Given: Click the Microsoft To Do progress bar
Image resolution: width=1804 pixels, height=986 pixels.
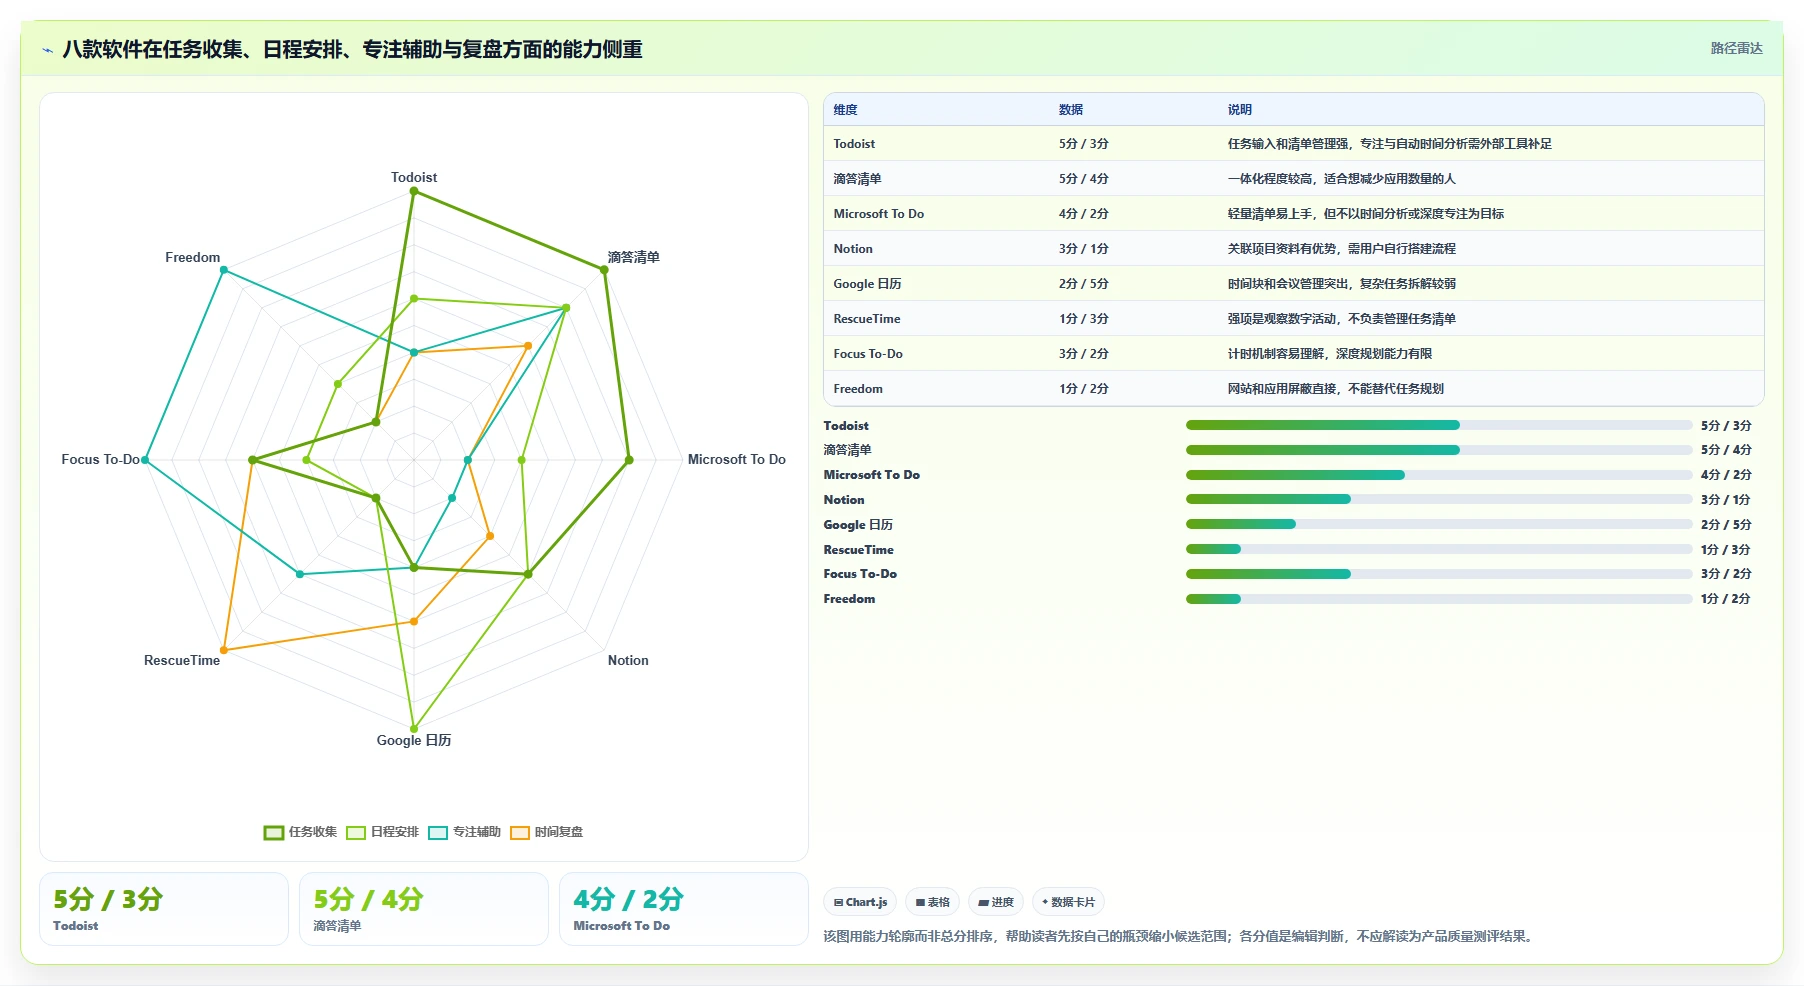Looking at the screenshot, I should click(1439, 475).
